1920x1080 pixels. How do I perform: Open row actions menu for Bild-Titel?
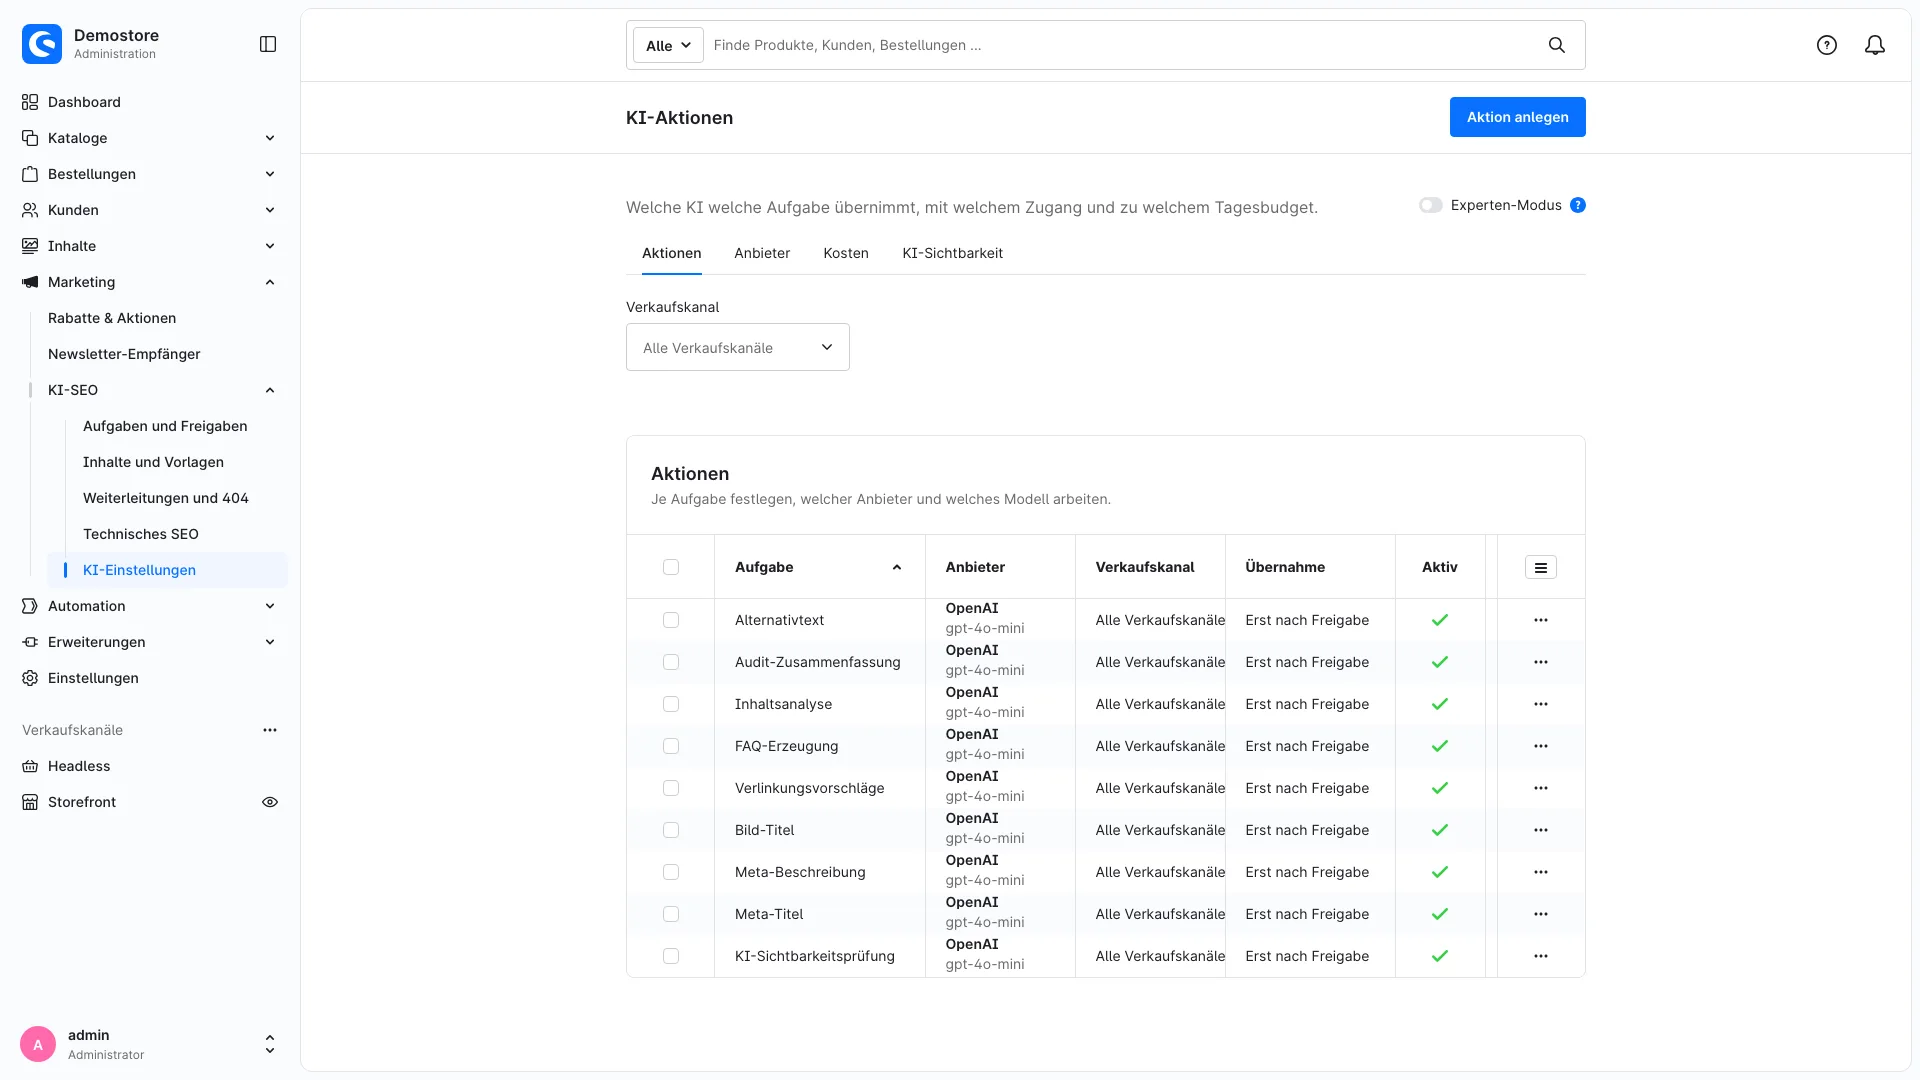[1541, 830]
